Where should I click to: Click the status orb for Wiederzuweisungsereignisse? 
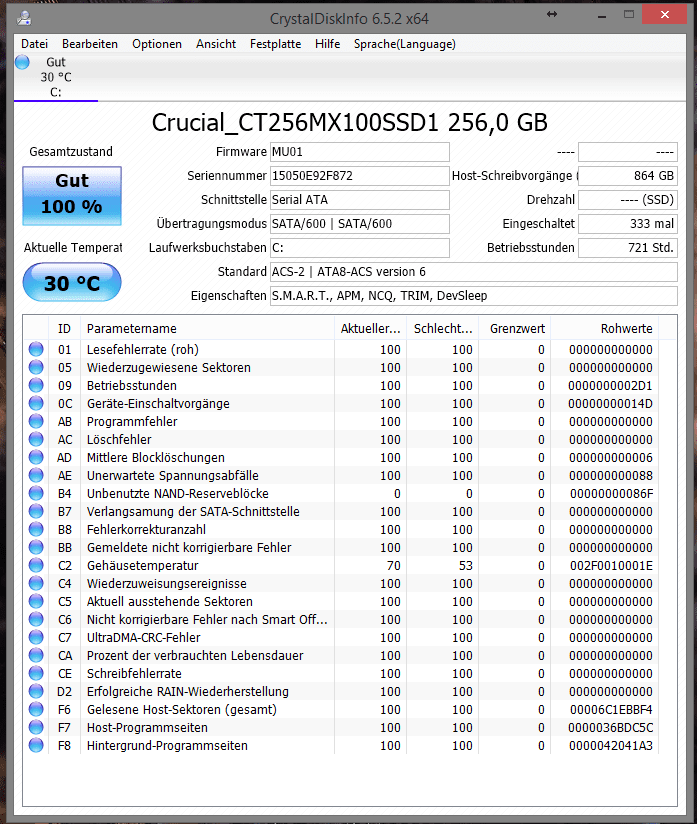36,583
